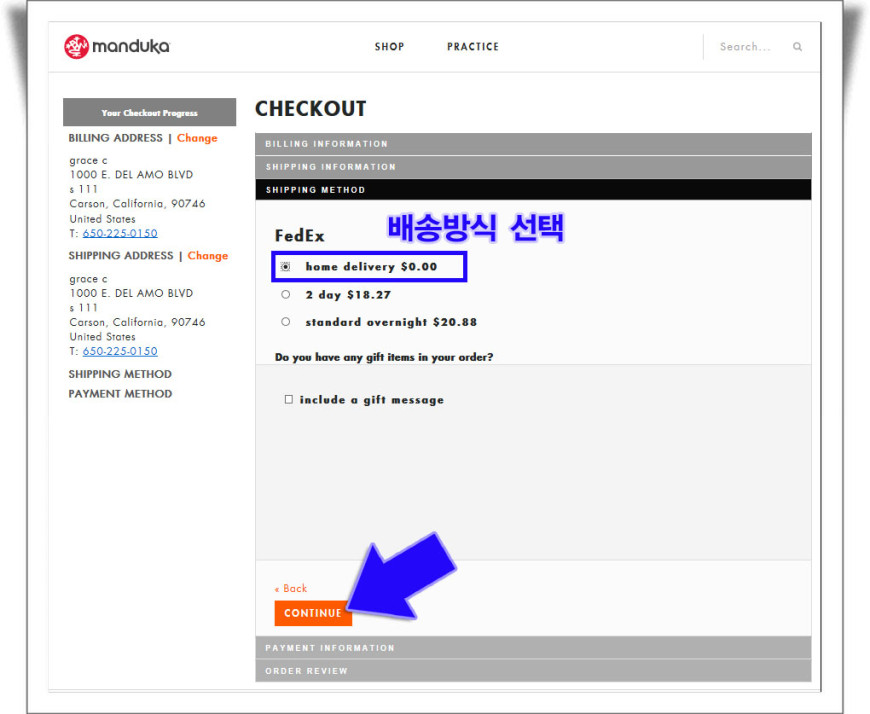Click PAYMENT METHOD in checkout progress
The image size is (870, 714).
pyautogui.click(x=120, y=394)
